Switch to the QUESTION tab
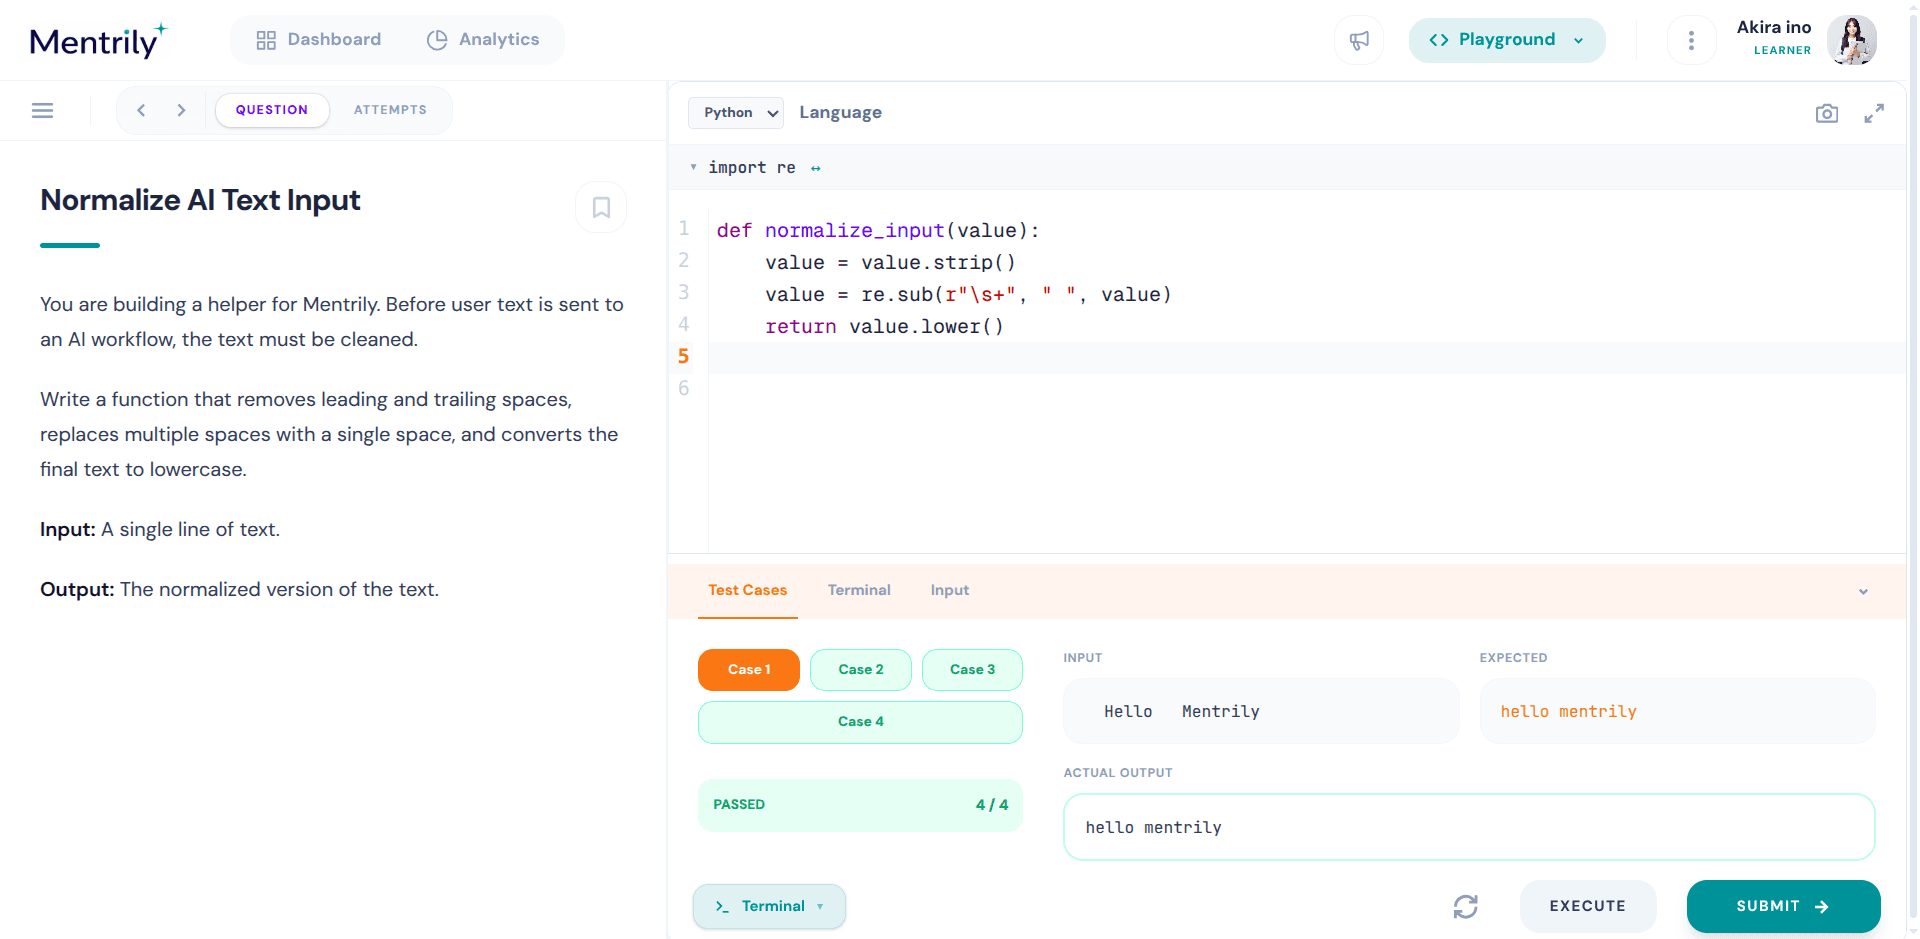Viewport: 1920px width, 939px height. tap(272, 110)
